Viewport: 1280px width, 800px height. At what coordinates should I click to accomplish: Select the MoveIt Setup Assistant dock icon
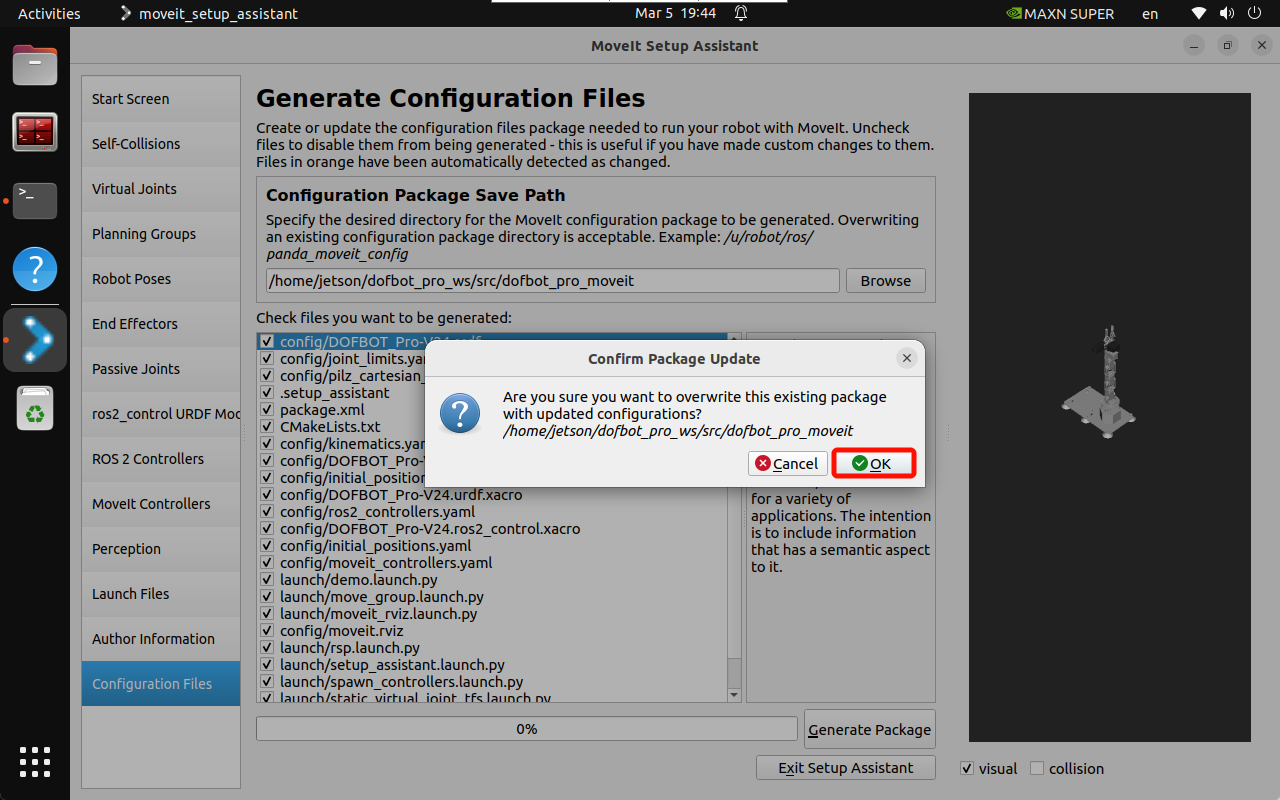tap(35, 340)
